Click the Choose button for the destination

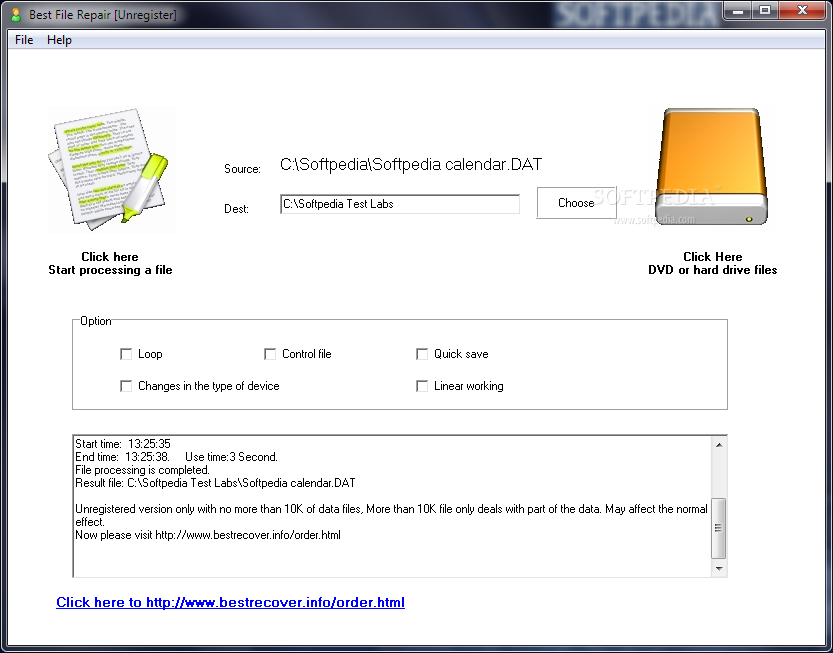coord(576,203)
